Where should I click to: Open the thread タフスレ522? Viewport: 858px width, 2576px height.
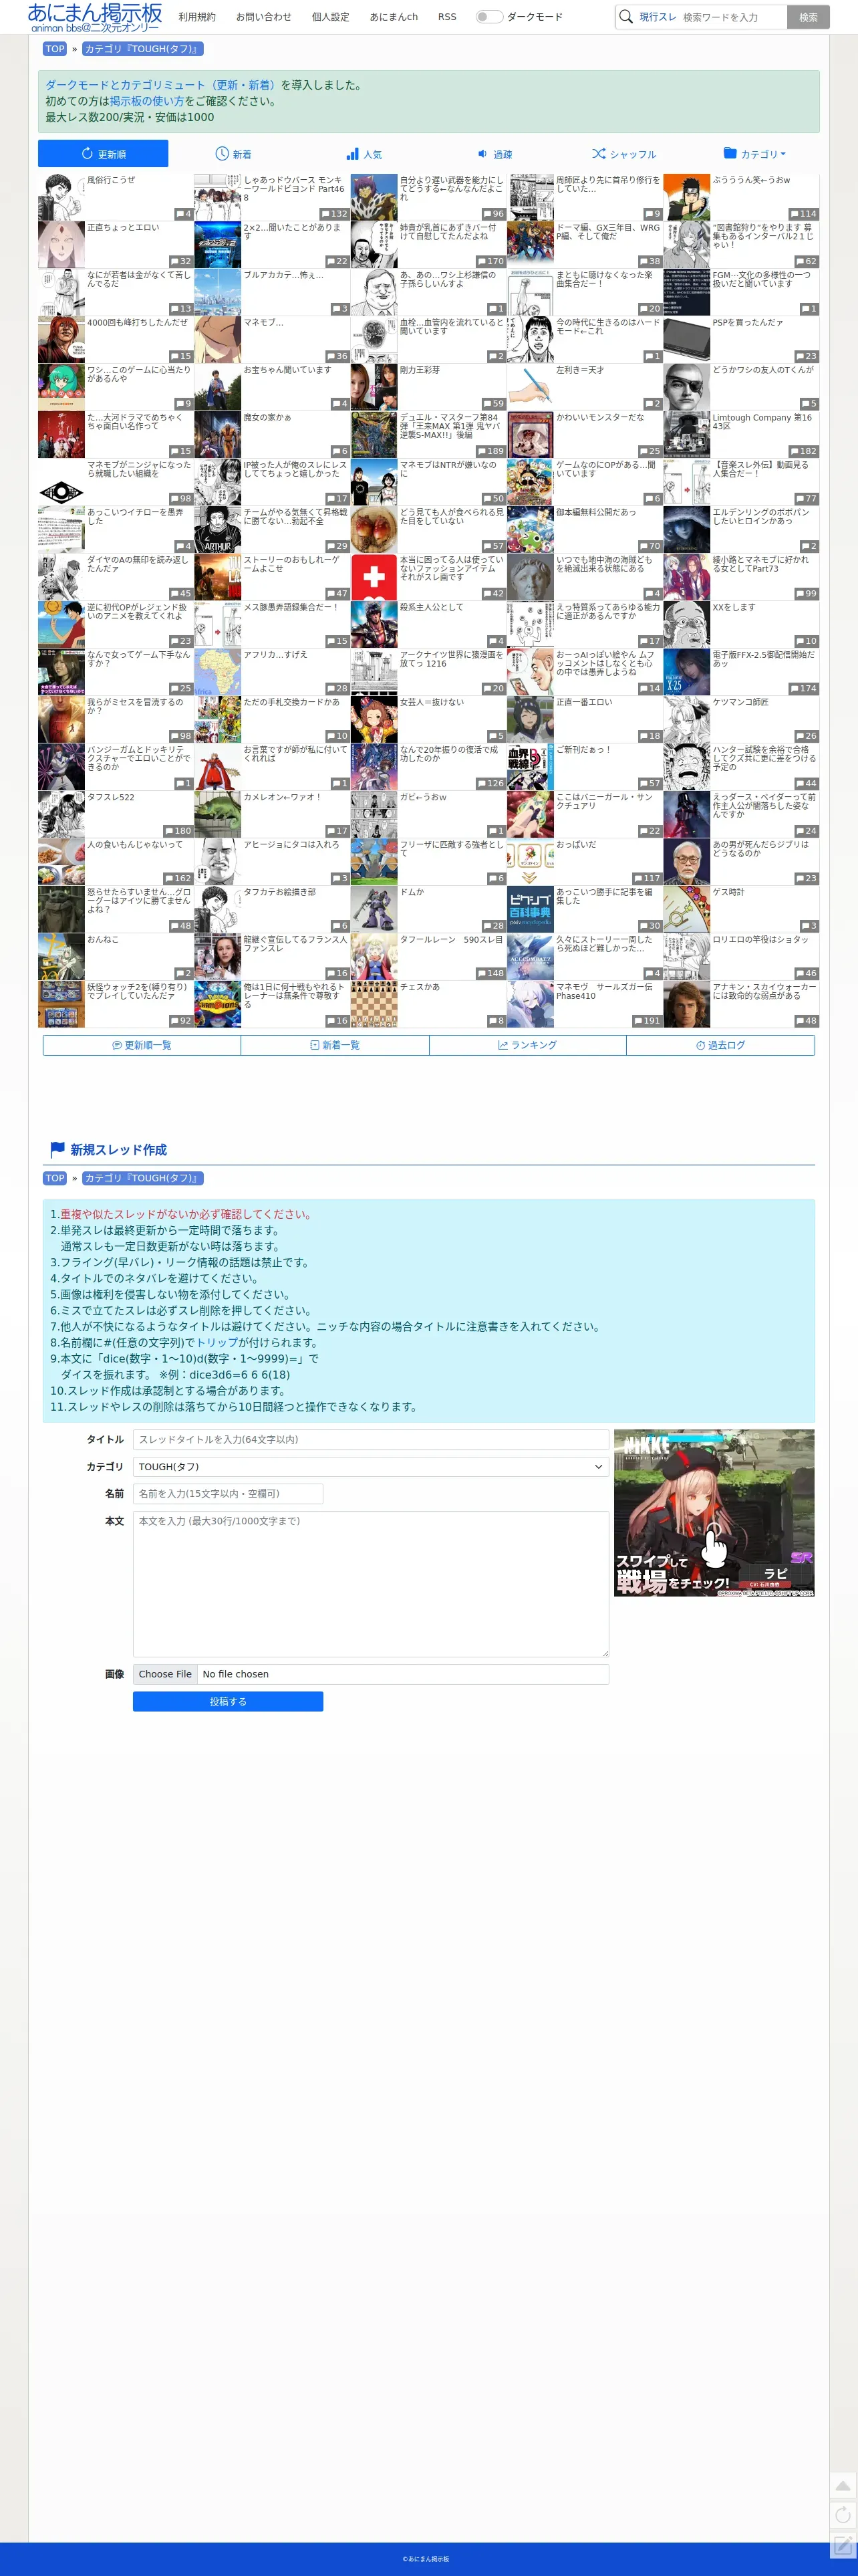(x=116, y=814)
